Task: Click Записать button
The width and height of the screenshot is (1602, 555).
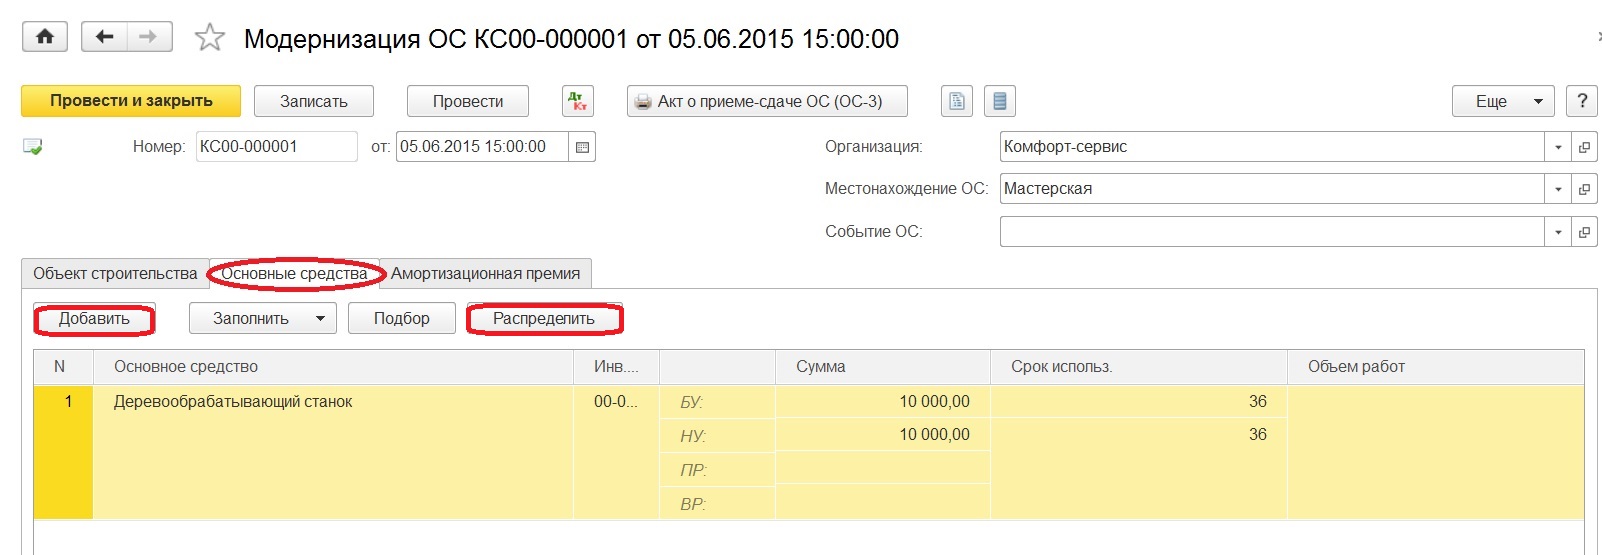Action: click(x=314, y=101)
